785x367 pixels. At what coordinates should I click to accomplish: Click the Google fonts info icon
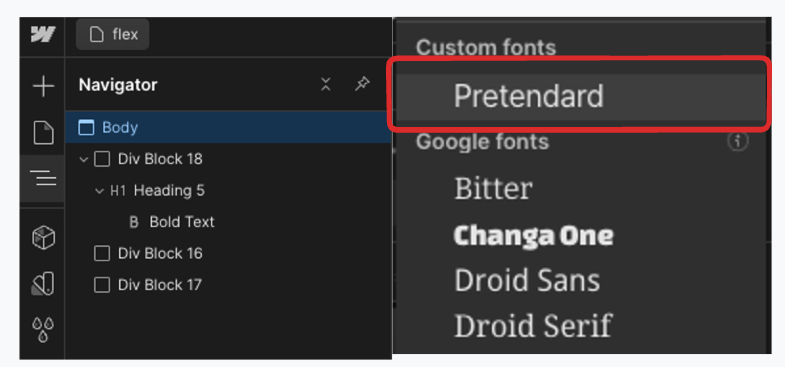click(737, 141)
